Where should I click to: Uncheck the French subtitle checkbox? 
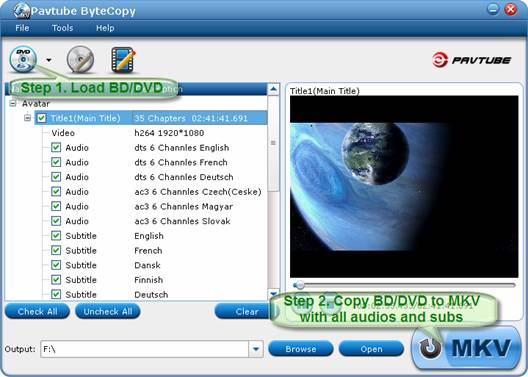[56, 250]
